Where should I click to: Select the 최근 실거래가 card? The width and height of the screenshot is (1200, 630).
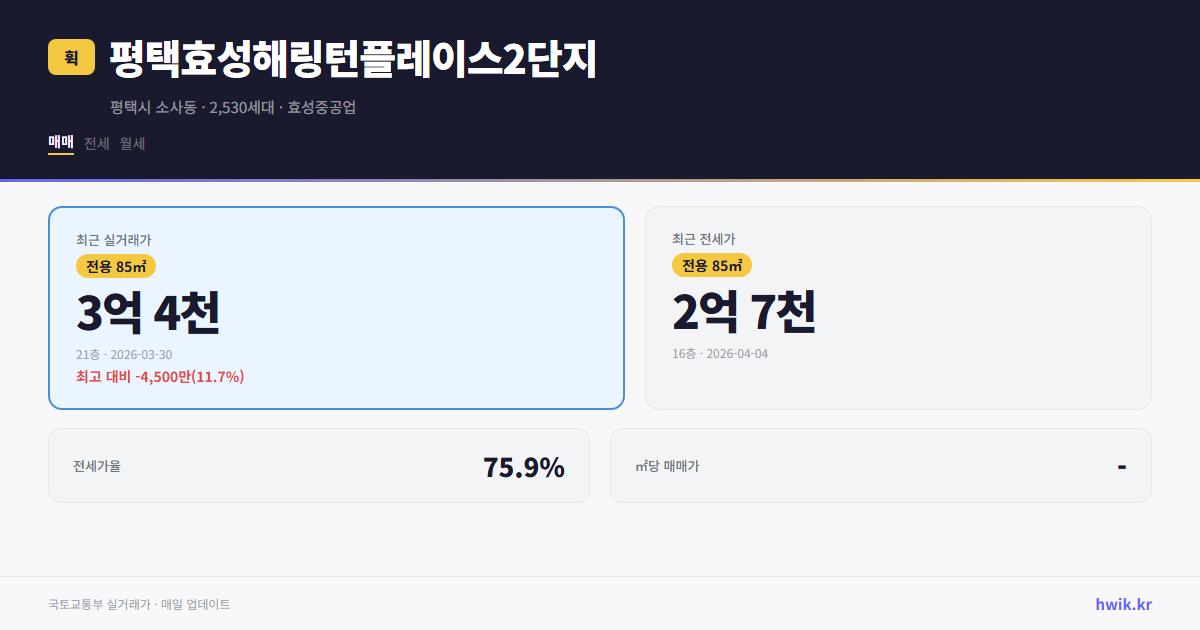tap(335, 307)
